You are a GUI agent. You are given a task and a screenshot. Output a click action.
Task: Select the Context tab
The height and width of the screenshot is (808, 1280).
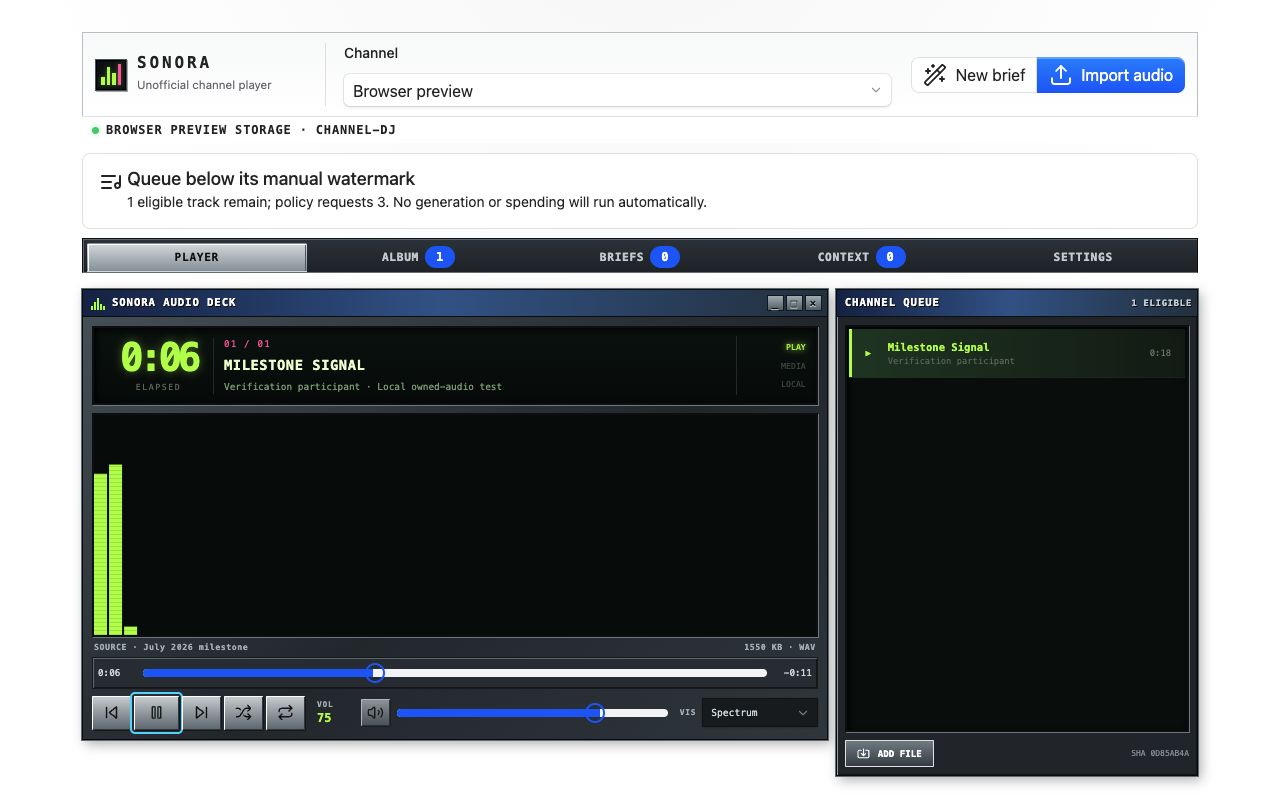pos(861,257)
